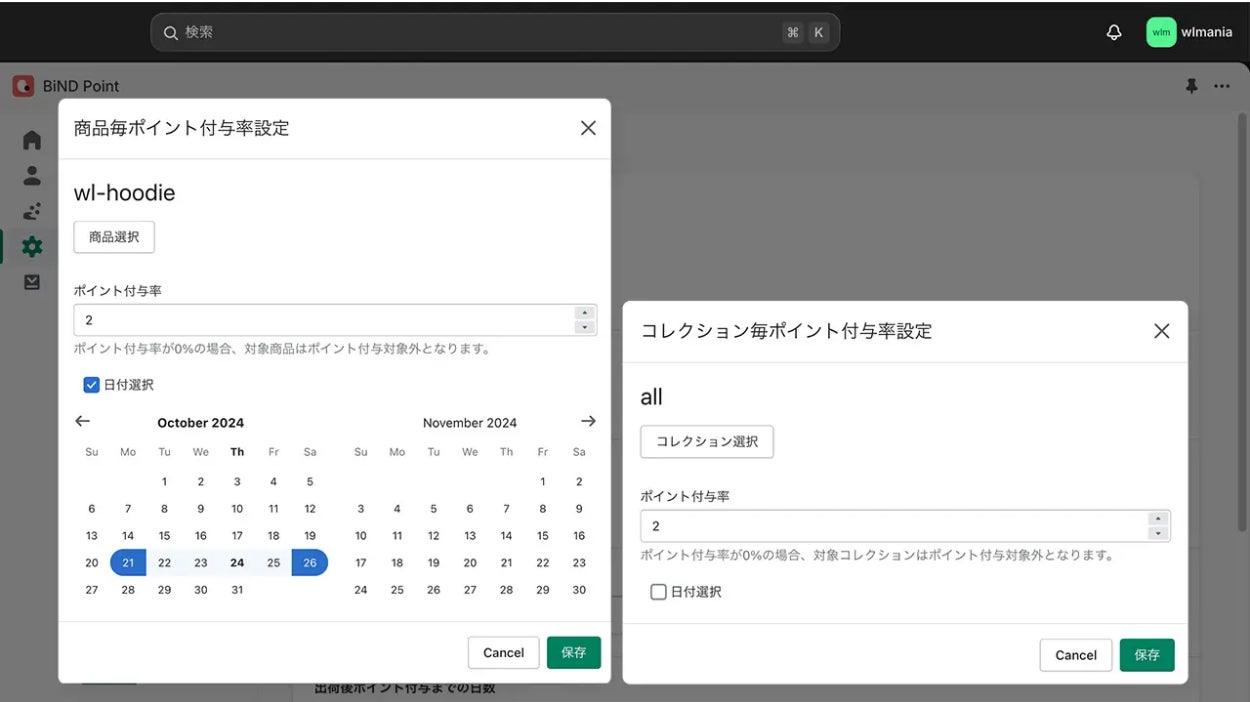Viewport: 1250px width, 702px height.
Task: Open the sidebar points sparkle icon
Action: [32, 211]
